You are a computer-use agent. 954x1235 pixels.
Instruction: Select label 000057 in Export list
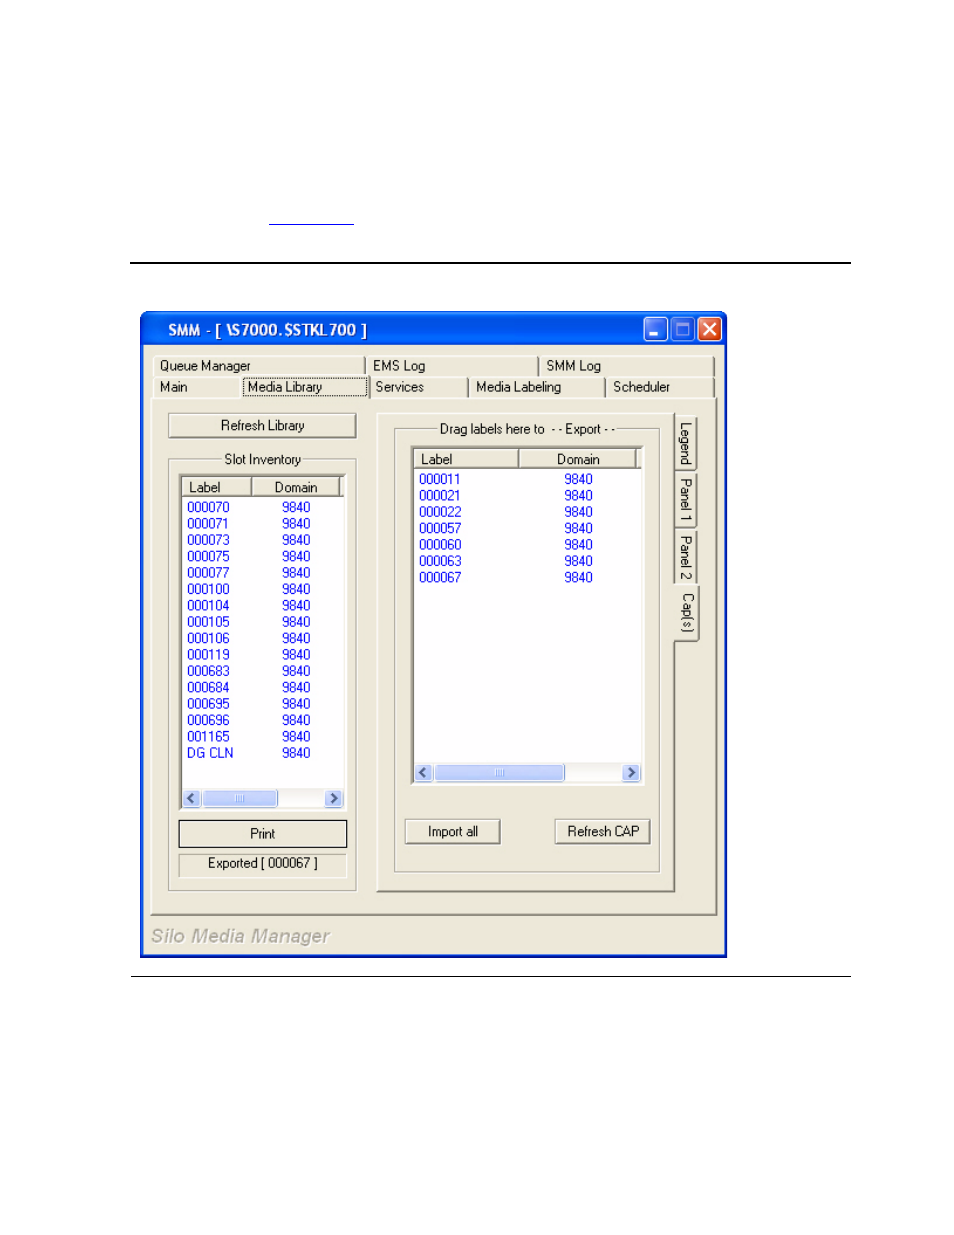[x=440, y=529]
